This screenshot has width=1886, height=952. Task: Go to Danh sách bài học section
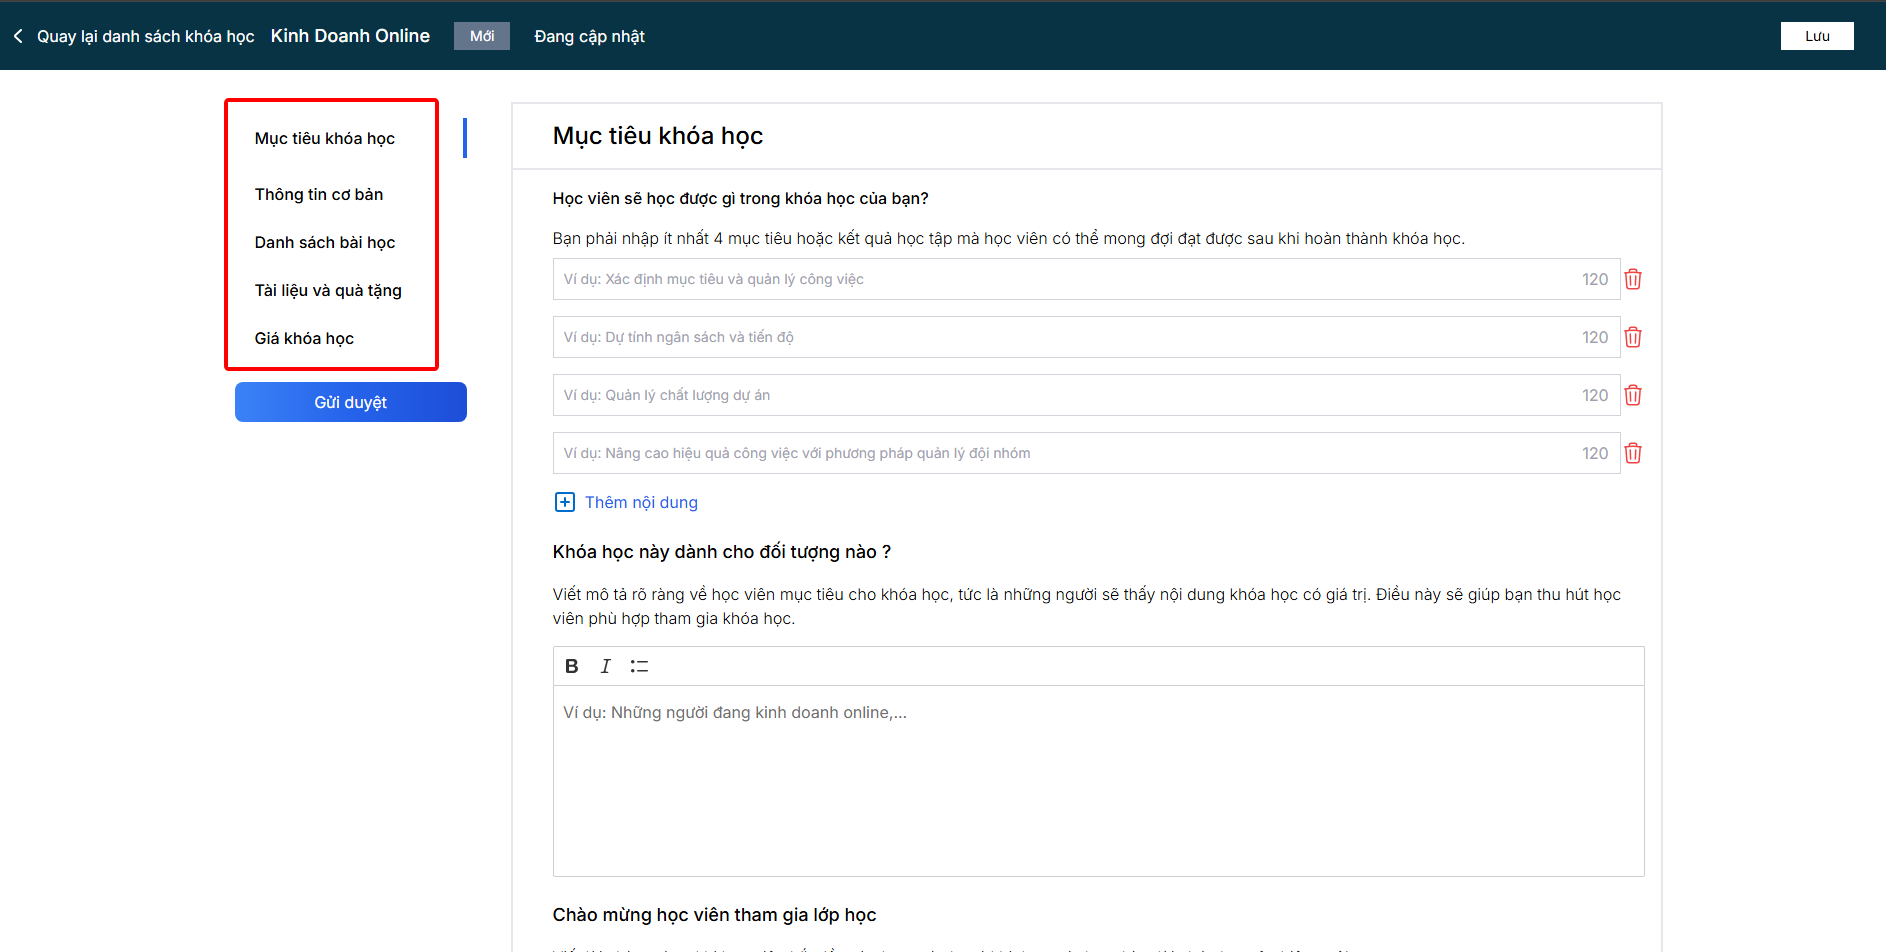click(x=325, y=242)
